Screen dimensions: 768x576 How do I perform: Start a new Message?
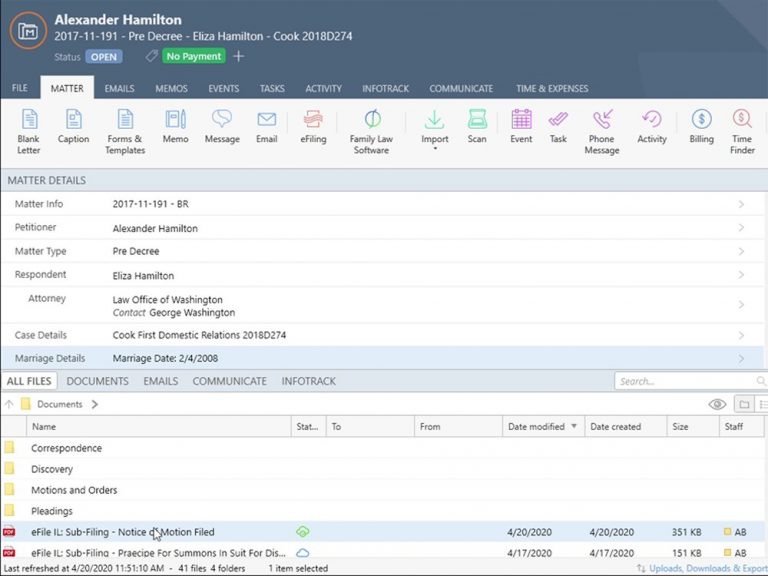[222, 126]
